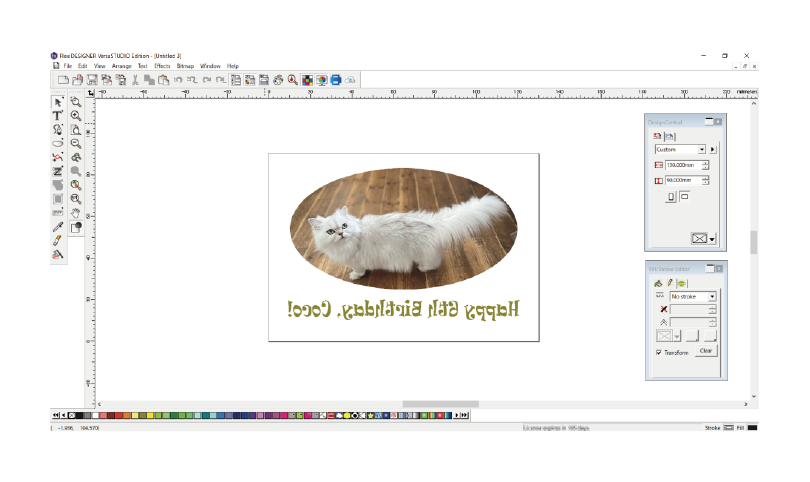Select the arrow Selection tool

(58, 102)
